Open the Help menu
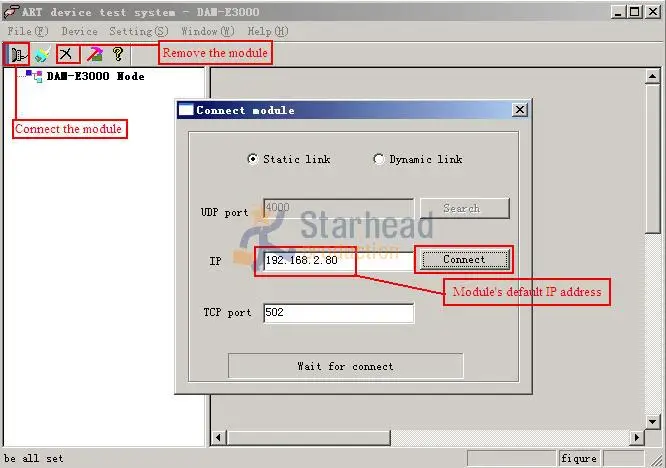 [268, 31]
